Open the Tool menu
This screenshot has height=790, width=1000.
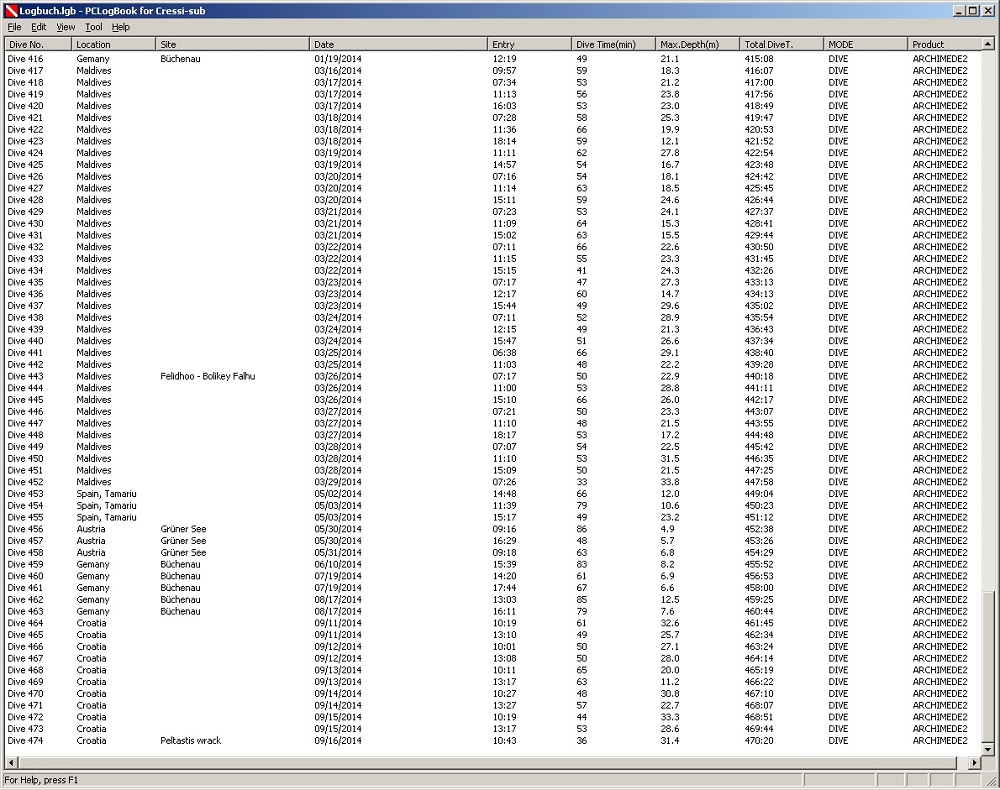point(94,27)
